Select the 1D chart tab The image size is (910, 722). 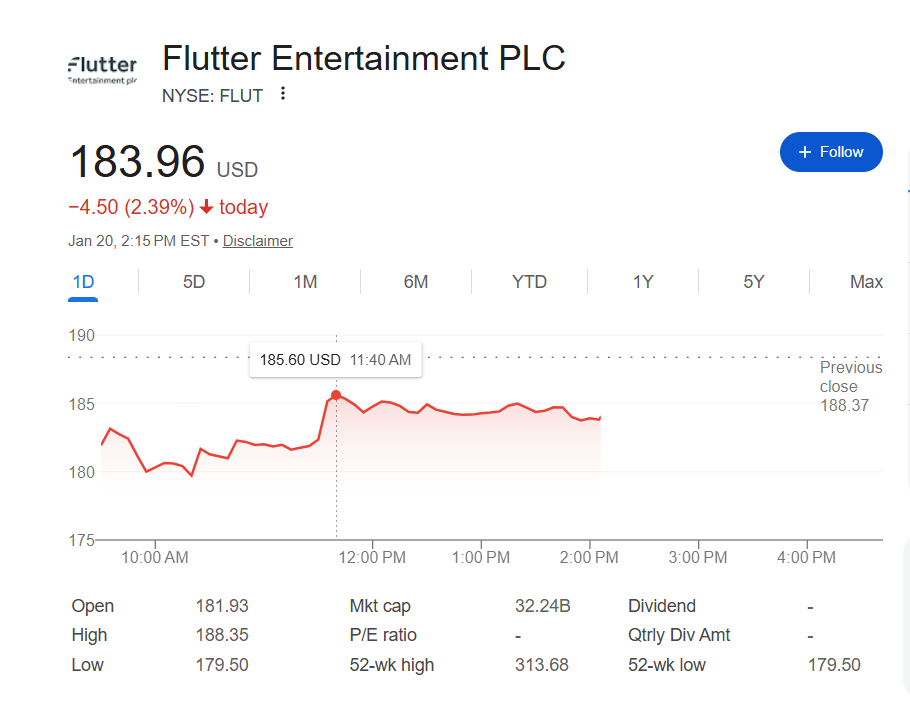pos(83,282)
